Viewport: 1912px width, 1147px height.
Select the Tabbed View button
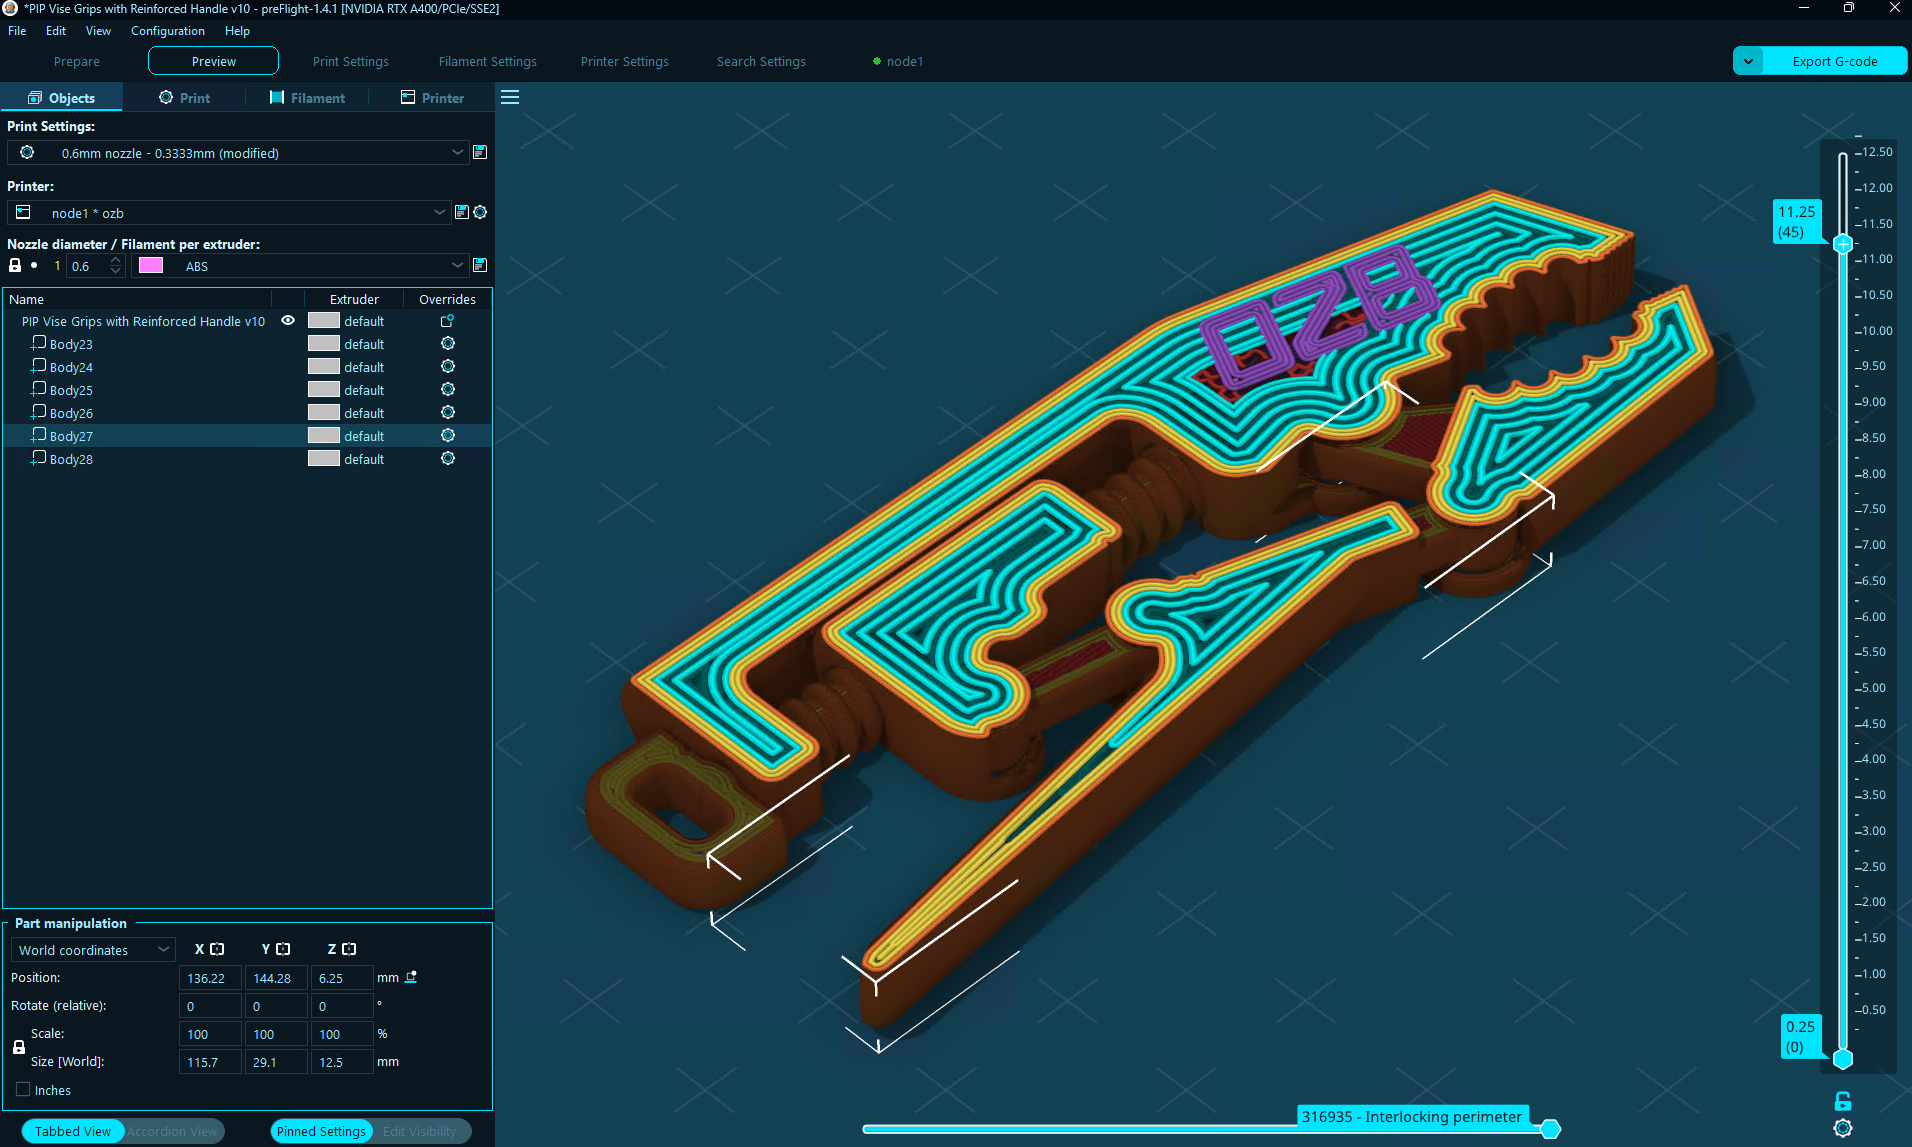point(73,1131)
